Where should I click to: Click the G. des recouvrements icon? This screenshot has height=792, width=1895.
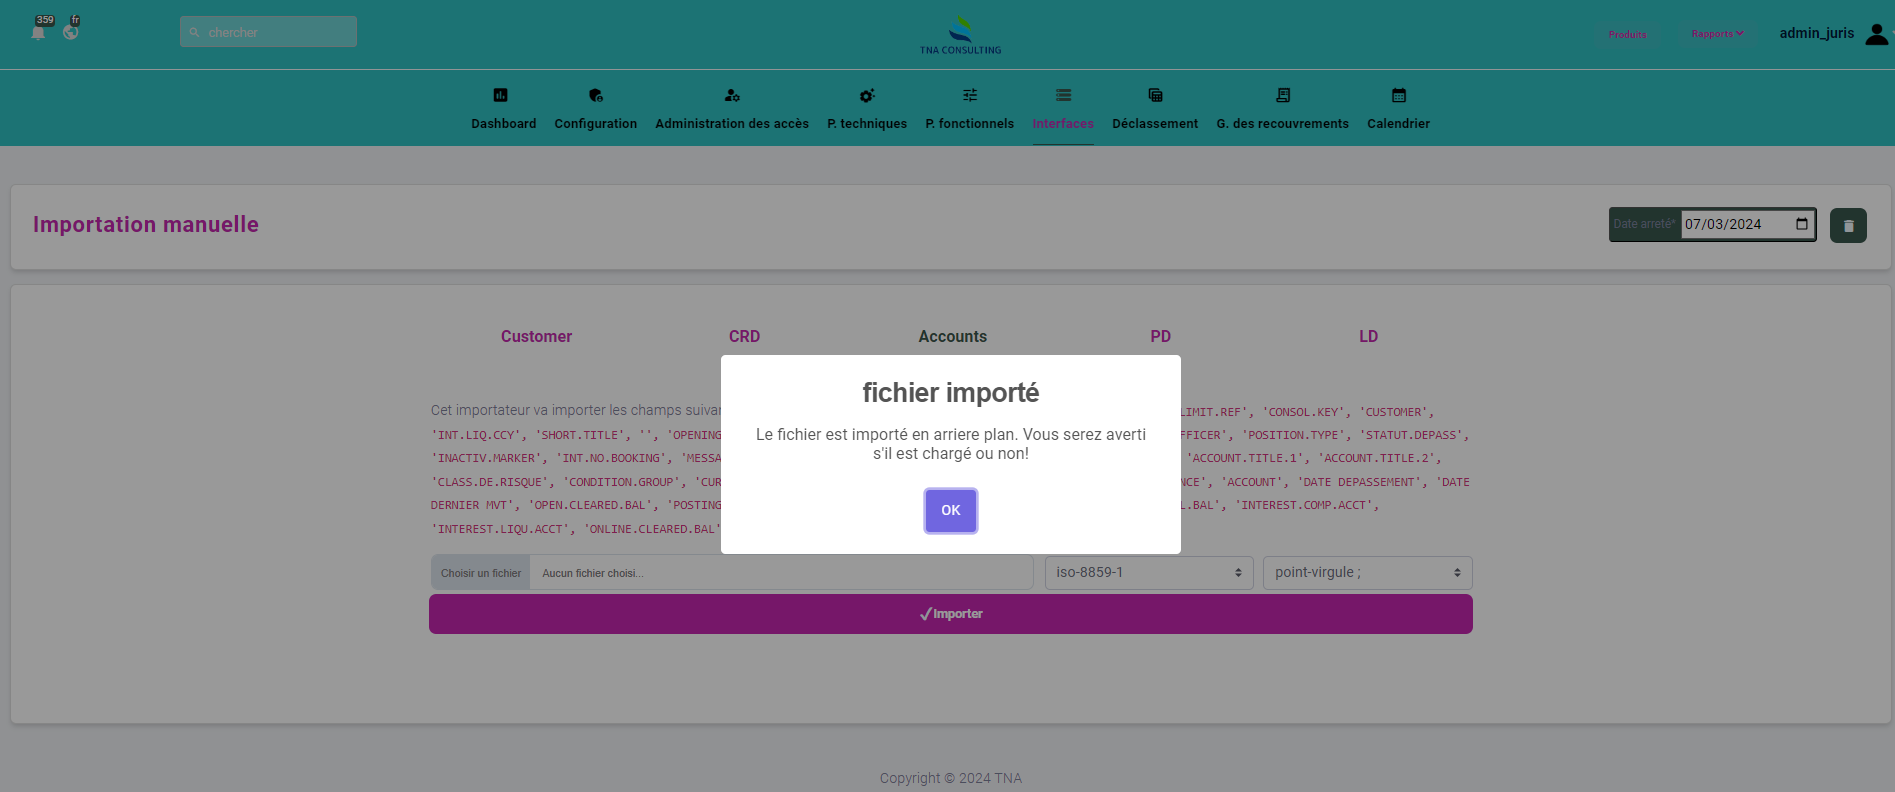1283,95
